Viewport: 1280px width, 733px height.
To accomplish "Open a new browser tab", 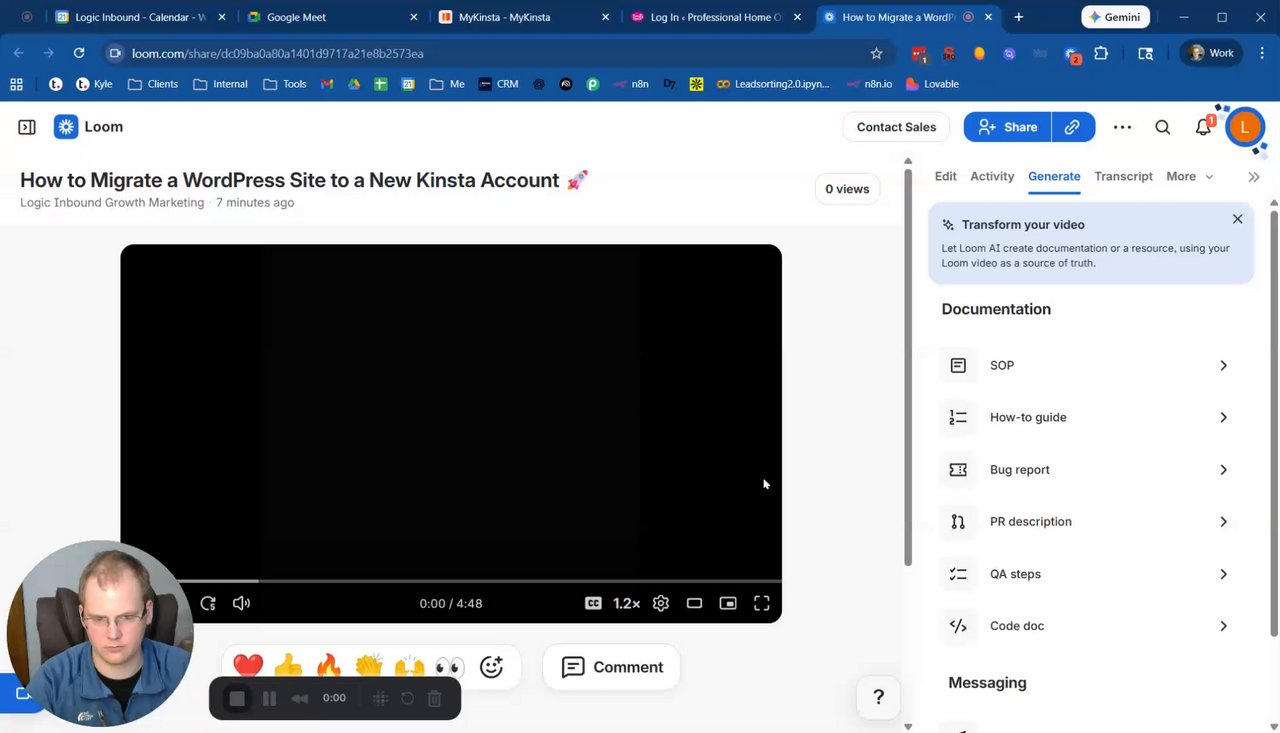I will click(1018, 17).
